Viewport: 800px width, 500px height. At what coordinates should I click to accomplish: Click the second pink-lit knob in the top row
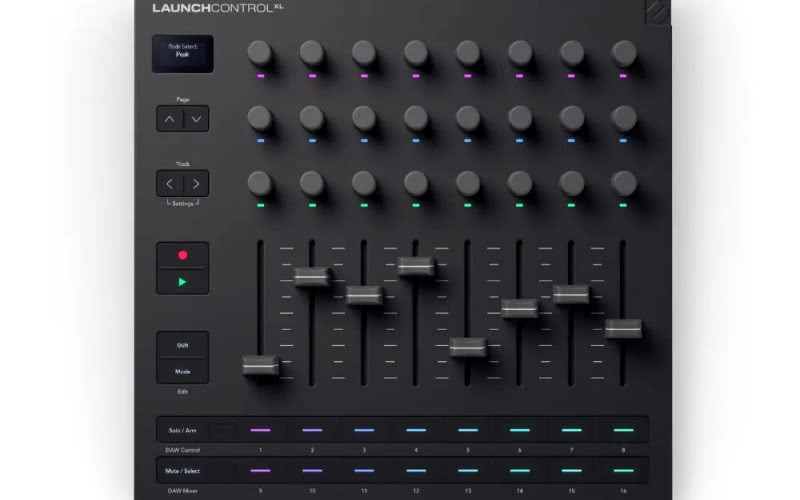tap(312, 53)
